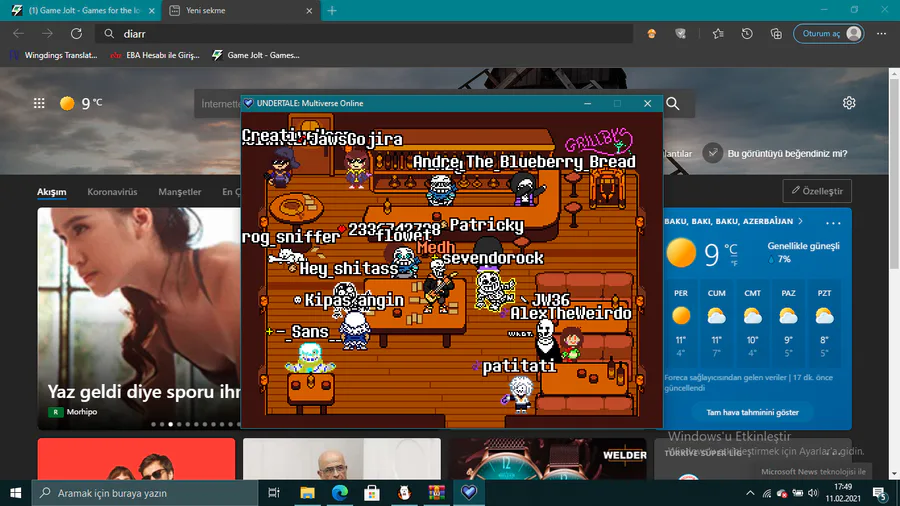Expand the Baku location chevron in the weather card
Viewport: 900px width, 506px height.
[x=801, y=221]
